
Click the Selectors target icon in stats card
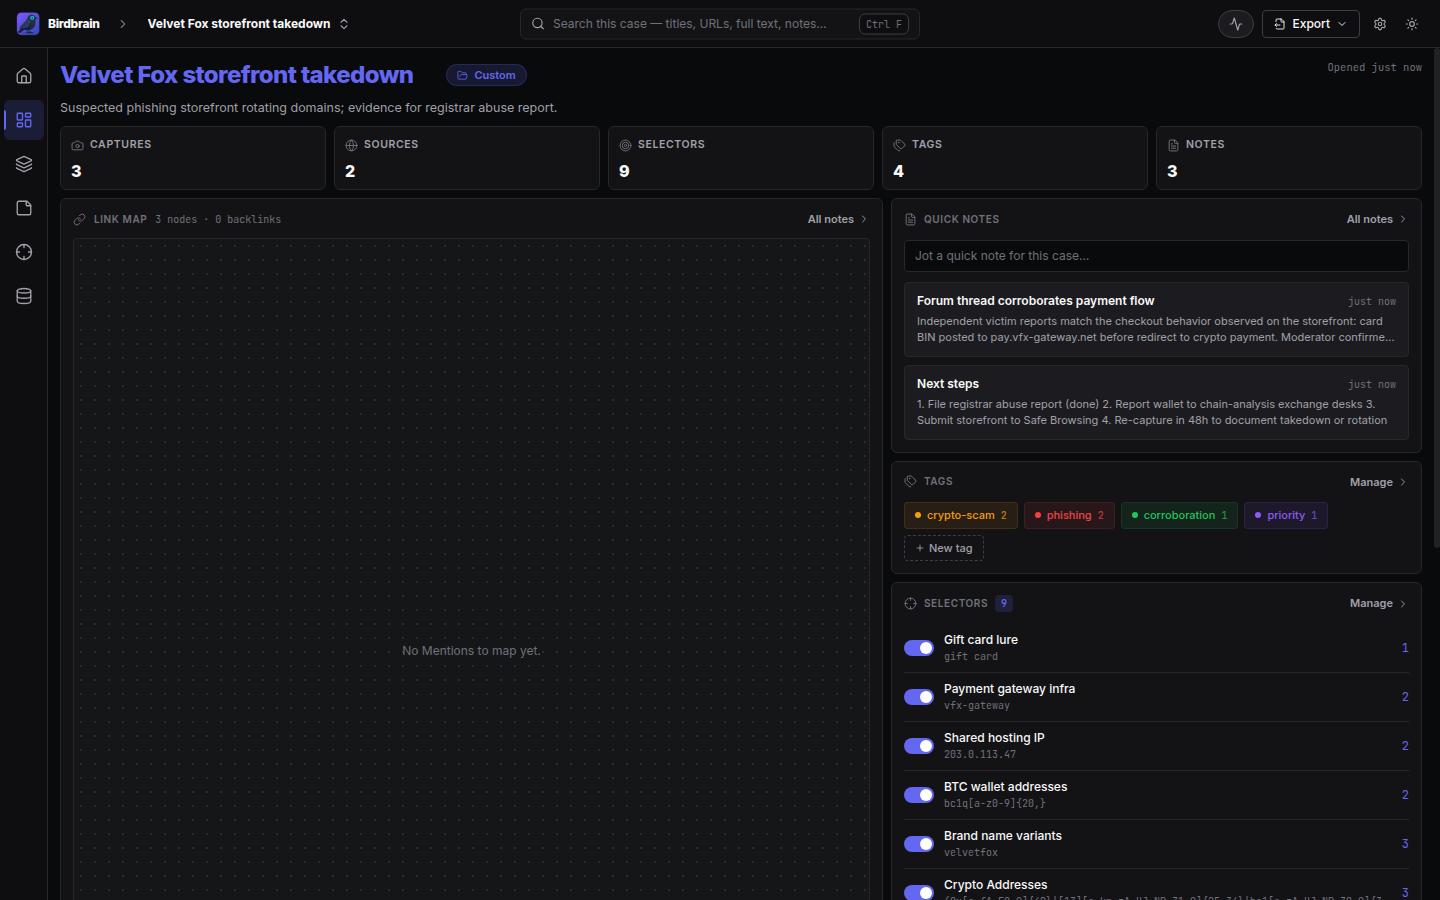(625, 145)
